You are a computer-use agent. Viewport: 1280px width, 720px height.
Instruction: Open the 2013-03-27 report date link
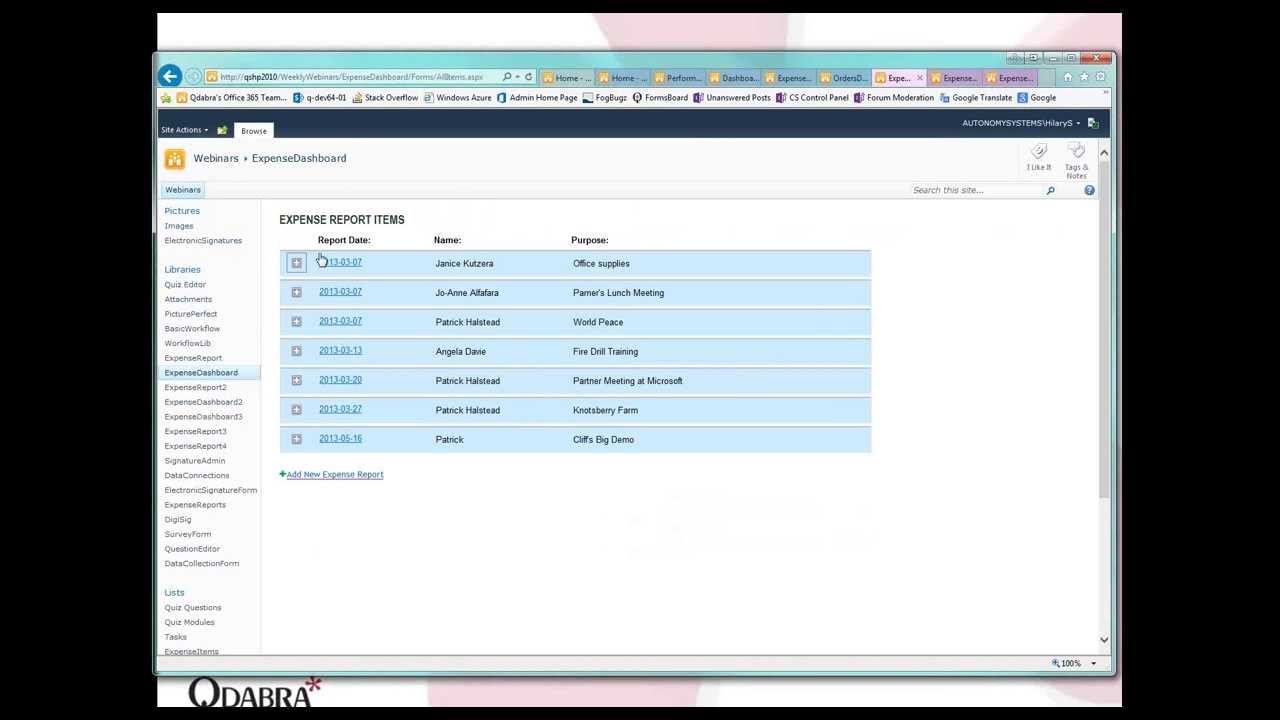pyautogui.click(x=340, y=409)
